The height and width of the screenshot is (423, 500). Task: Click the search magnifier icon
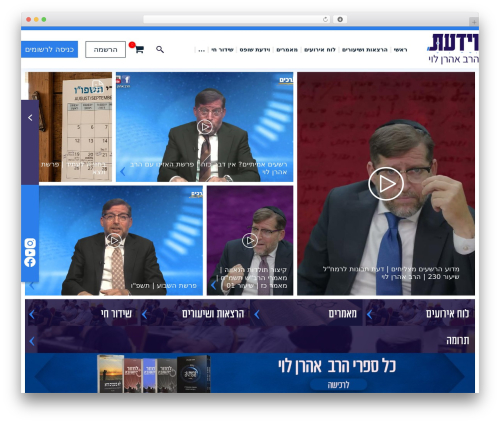(160, 49)
